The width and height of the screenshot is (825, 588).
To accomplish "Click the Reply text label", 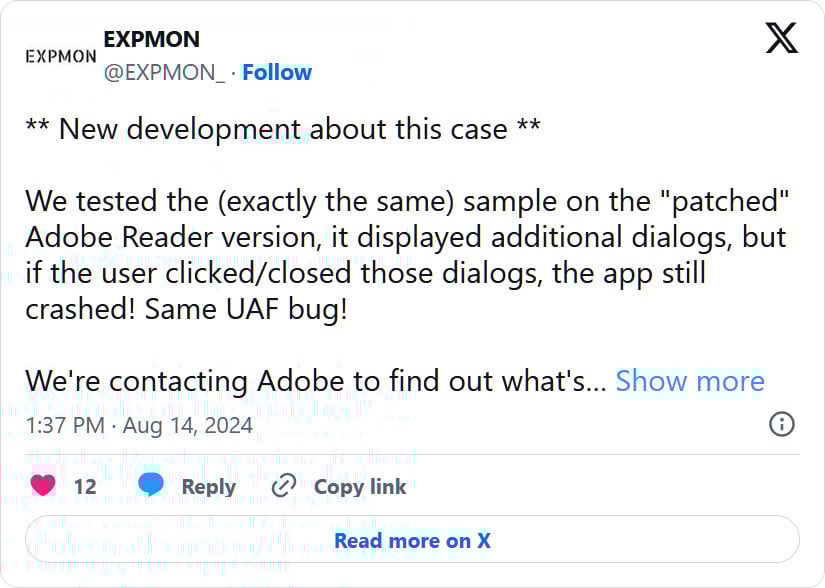I will coord(208,487).
